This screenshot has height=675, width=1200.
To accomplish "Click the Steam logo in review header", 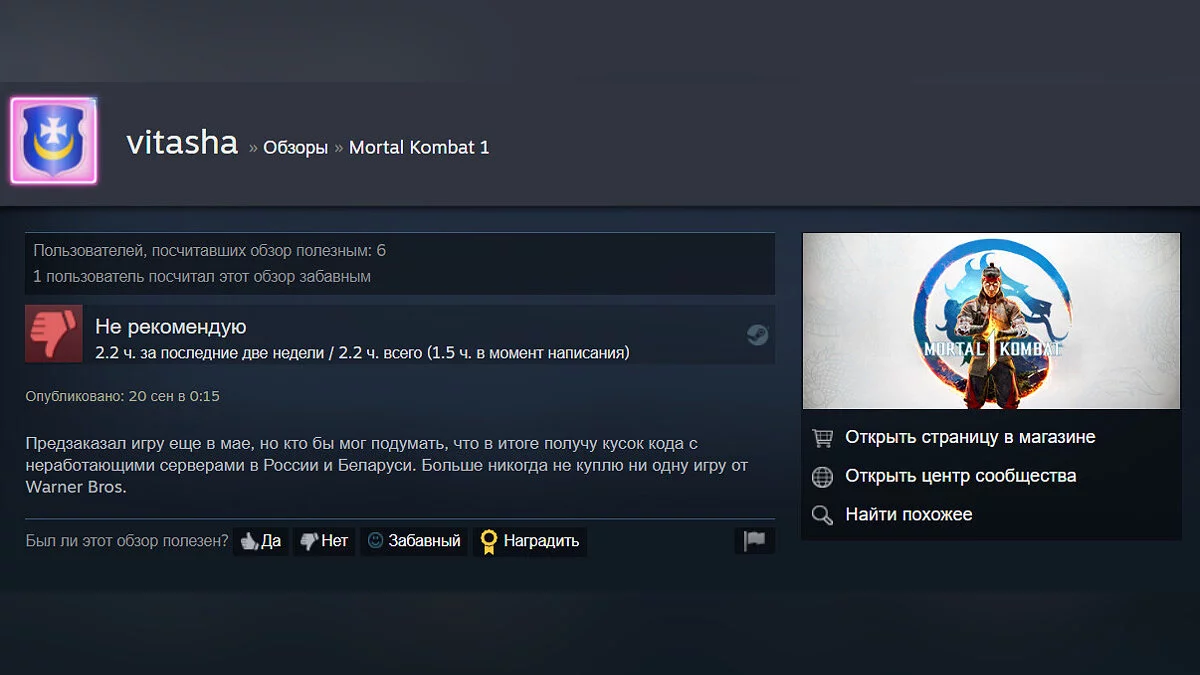I will (x=758, y=334).
